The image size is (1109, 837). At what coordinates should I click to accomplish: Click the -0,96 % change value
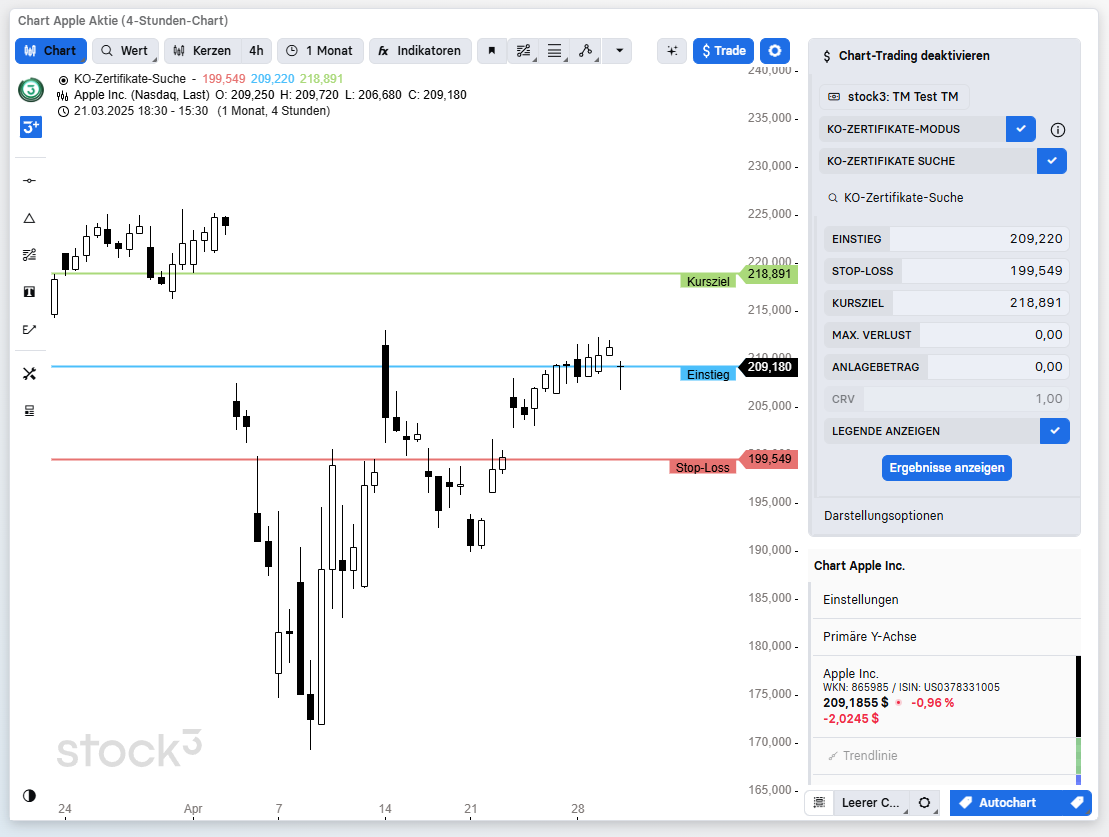point(932,703)
